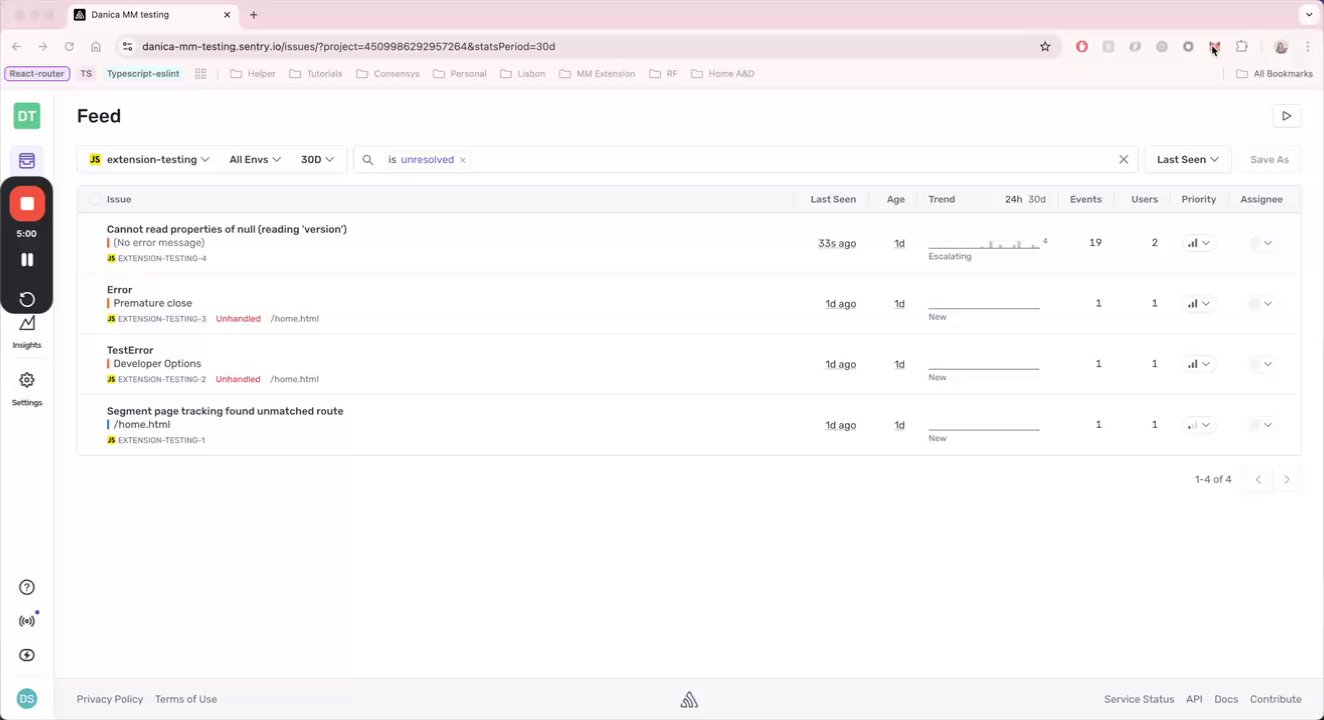Open the extension-testing project selector
The image size is (1324, 720).
point(149,160)
